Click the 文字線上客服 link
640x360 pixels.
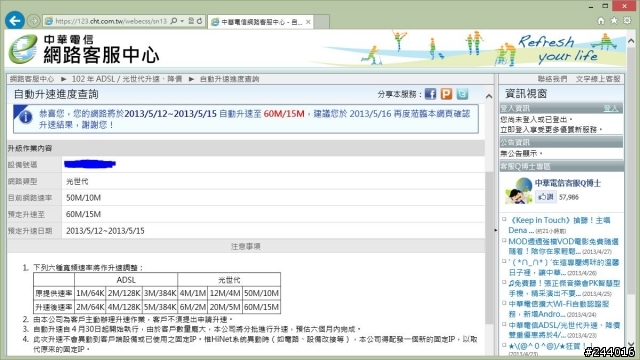(598, 79)
